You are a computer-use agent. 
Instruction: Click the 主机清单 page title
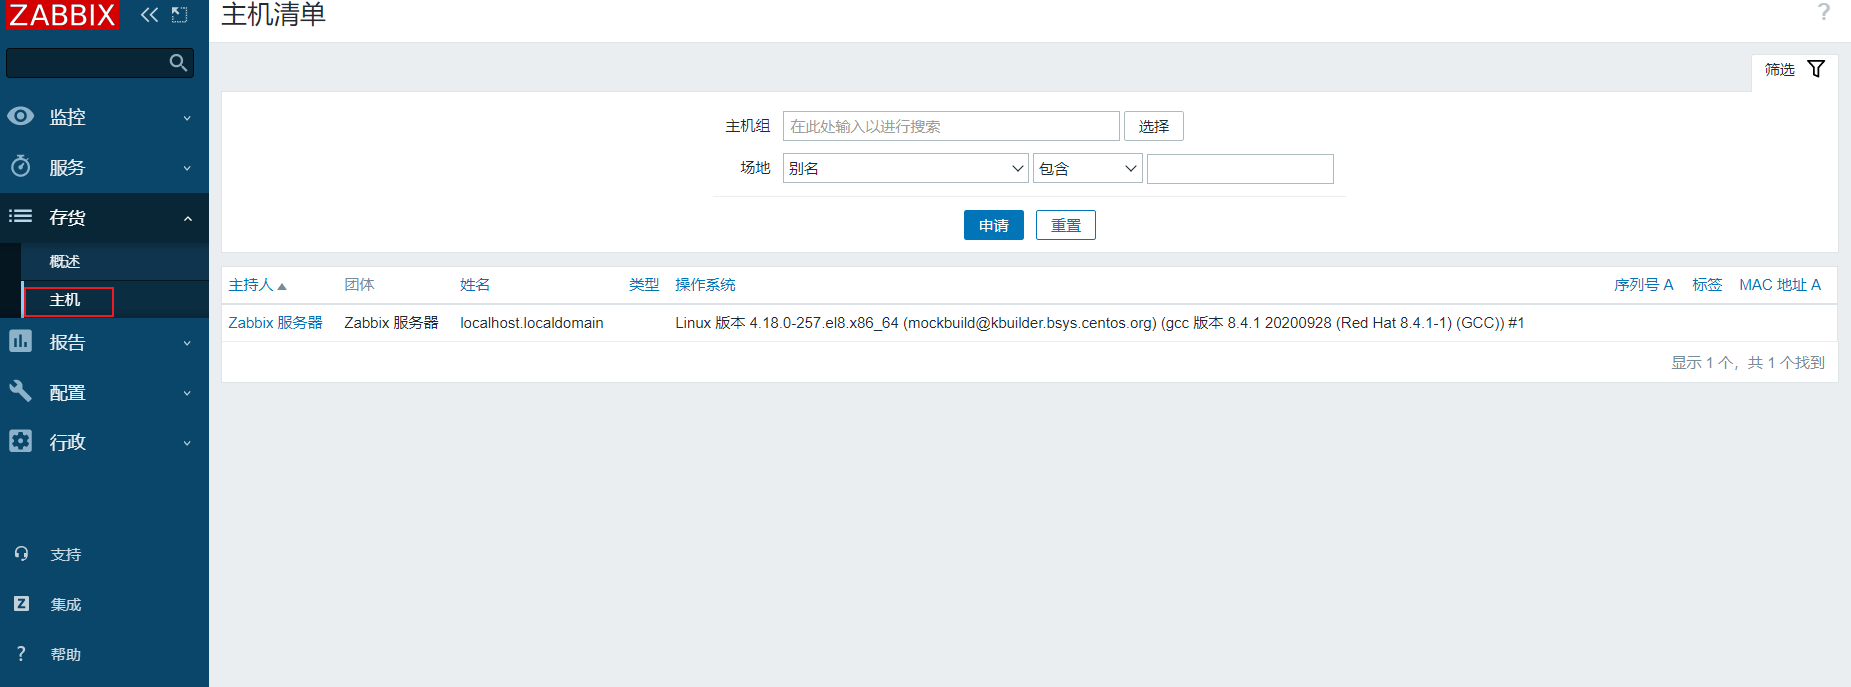(273, 14)
